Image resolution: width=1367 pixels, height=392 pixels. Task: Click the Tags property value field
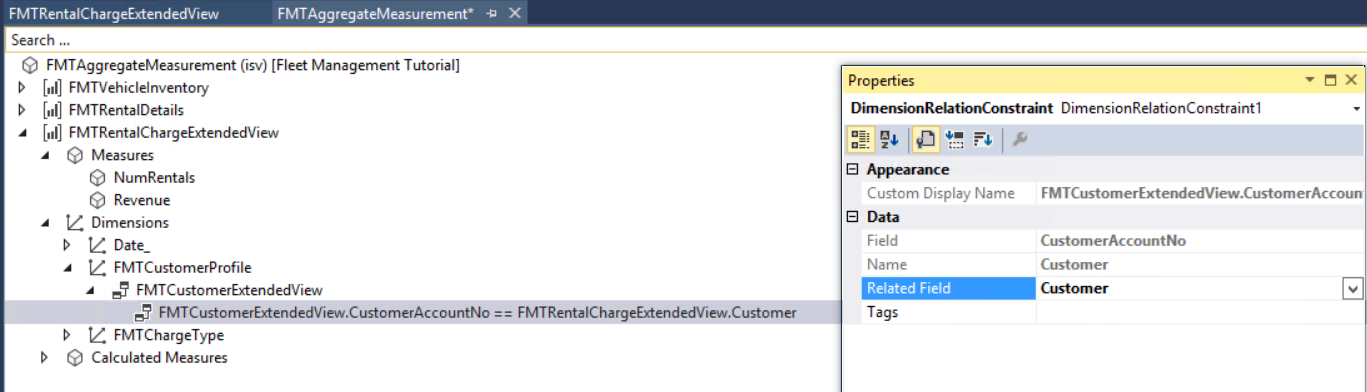(x=1200, y=312)
